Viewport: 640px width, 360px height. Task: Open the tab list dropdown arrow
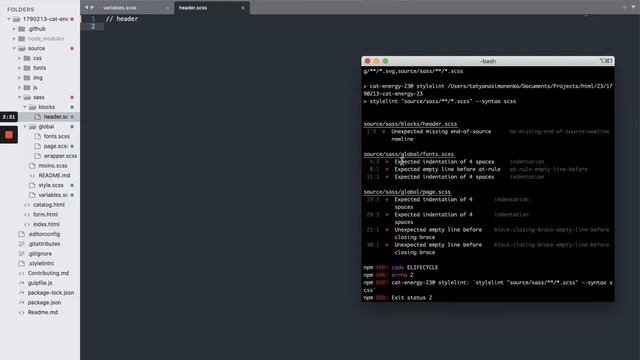(633, 7)
